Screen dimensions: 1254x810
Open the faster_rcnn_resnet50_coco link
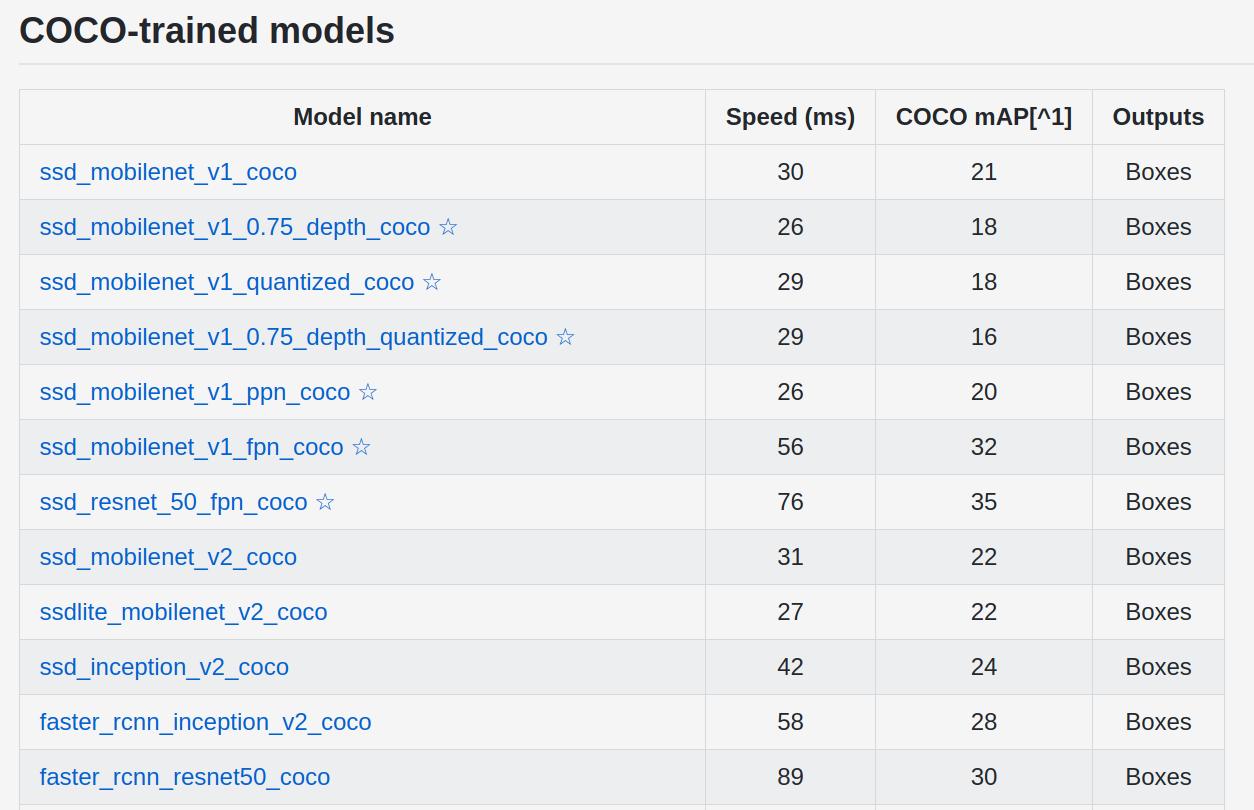pyautogui.click(x=184, y=777)
